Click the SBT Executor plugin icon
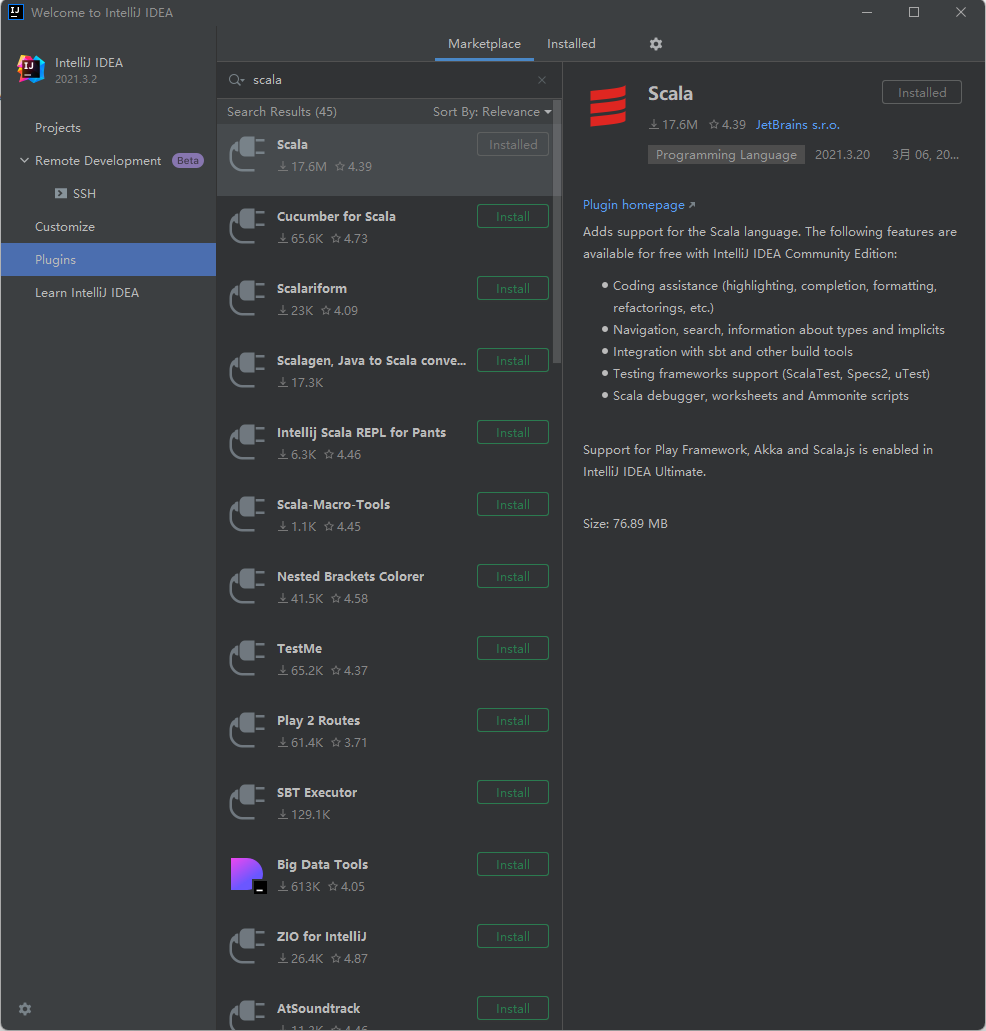Image resolution: width=986 pixels, height=1031 pixels. pos(247,802)
